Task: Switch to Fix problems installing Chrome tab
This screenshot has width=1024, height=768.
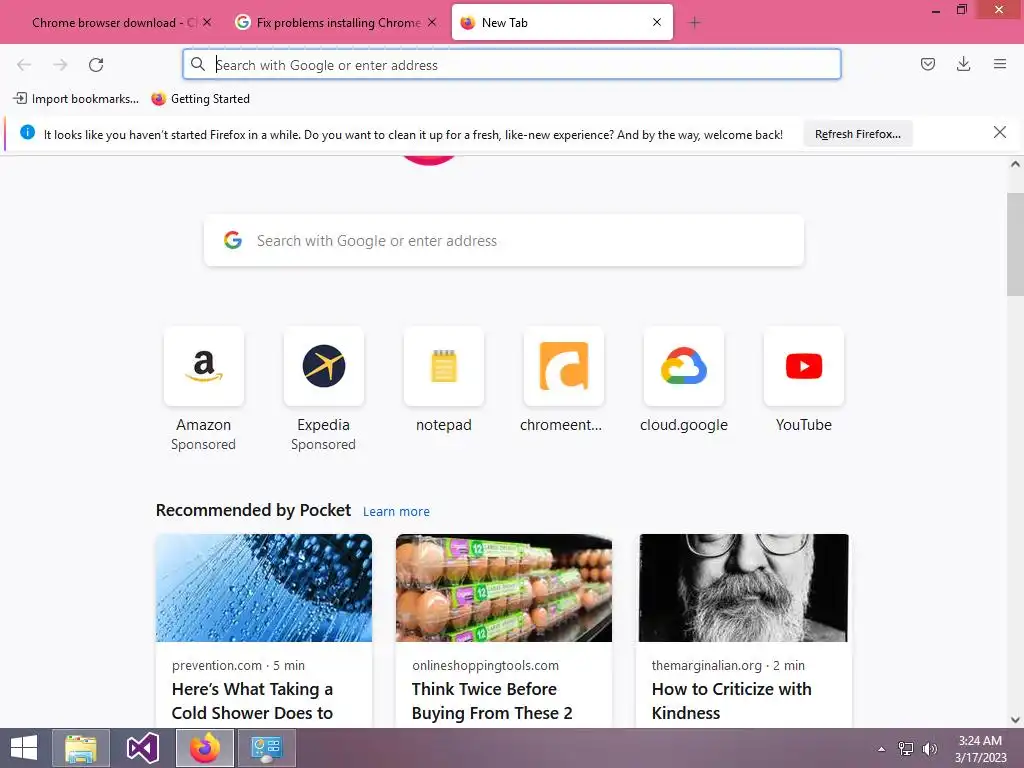Action: [337, 22]
